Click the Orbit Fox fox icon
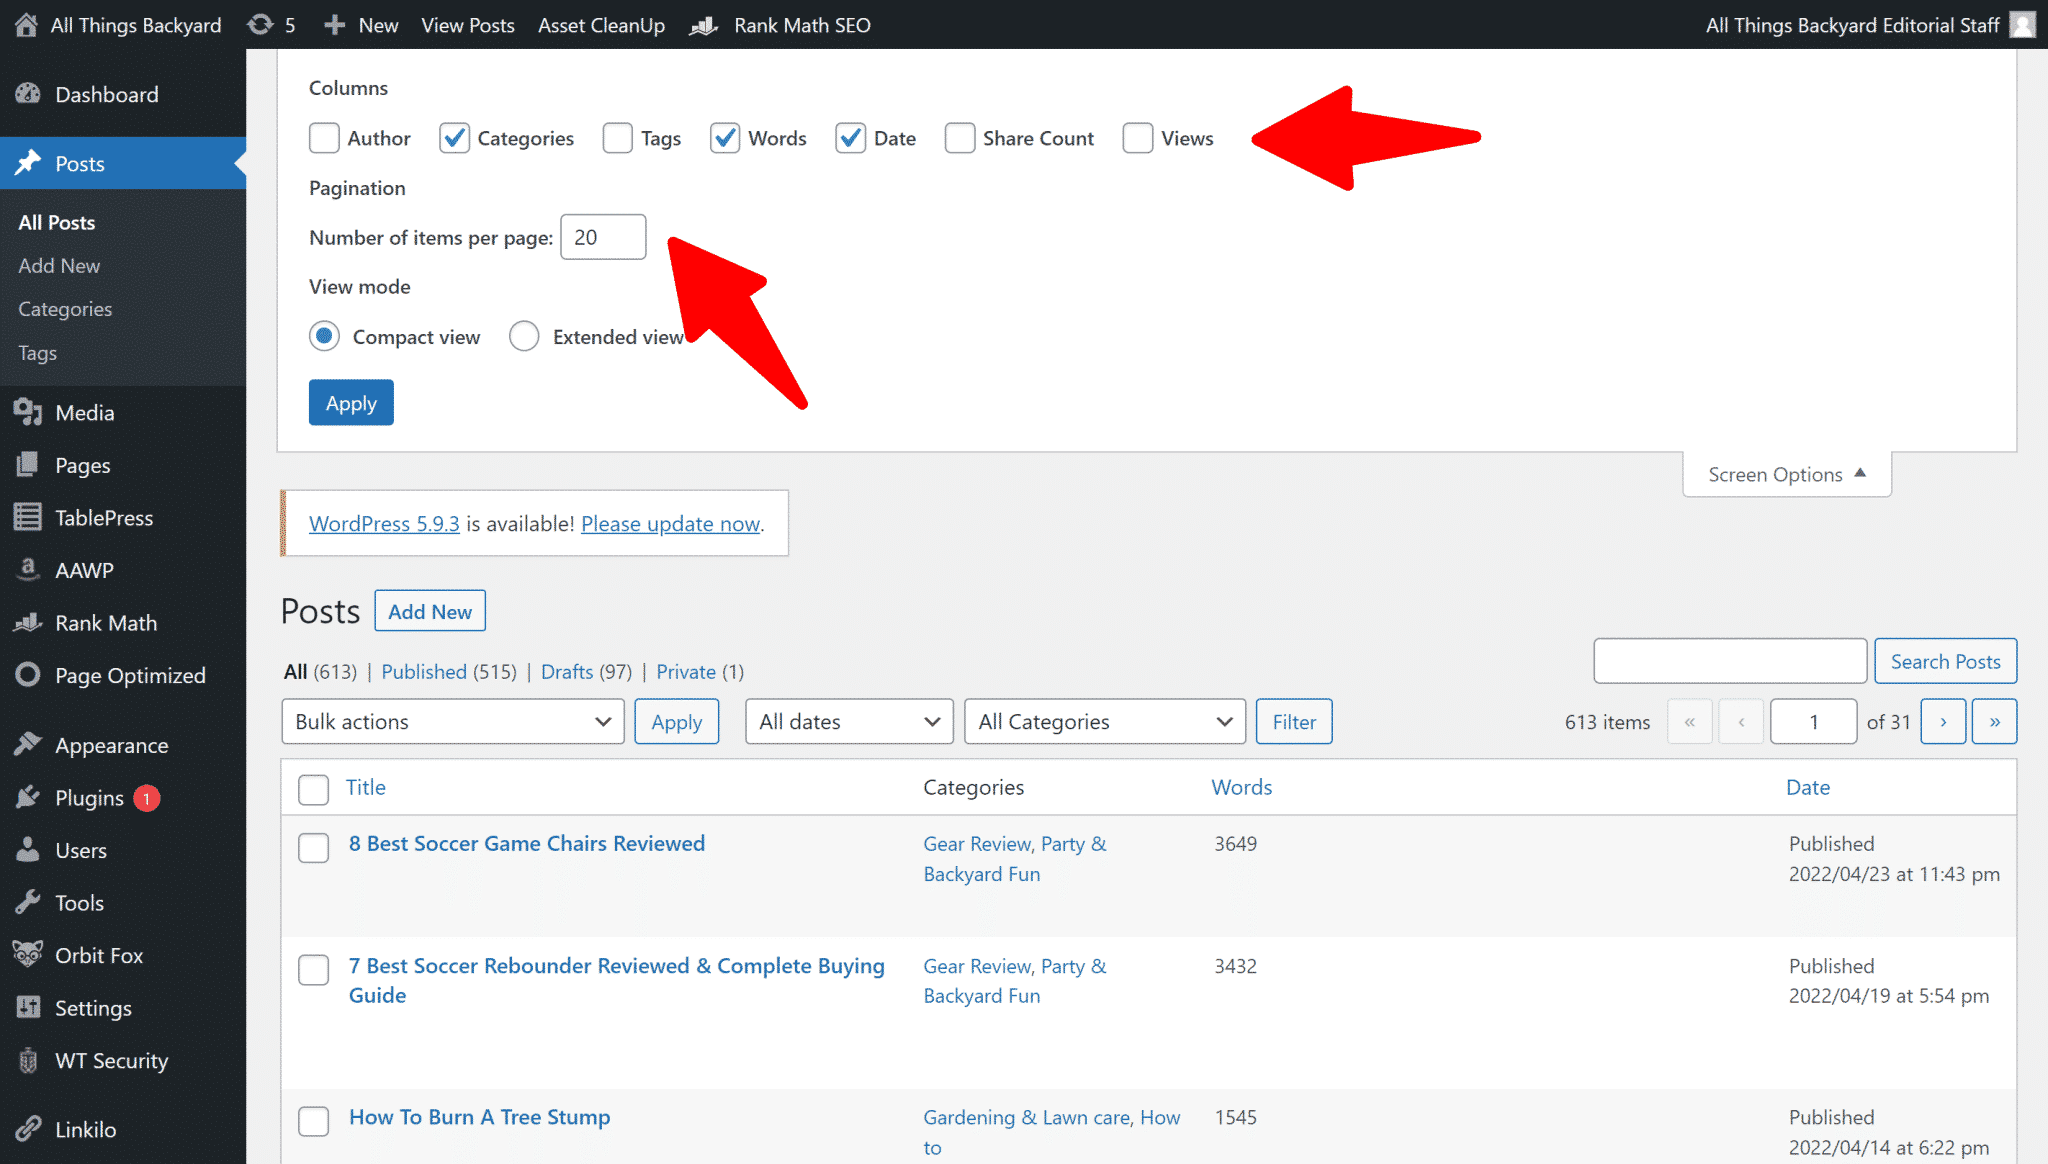 click(28, 954)
